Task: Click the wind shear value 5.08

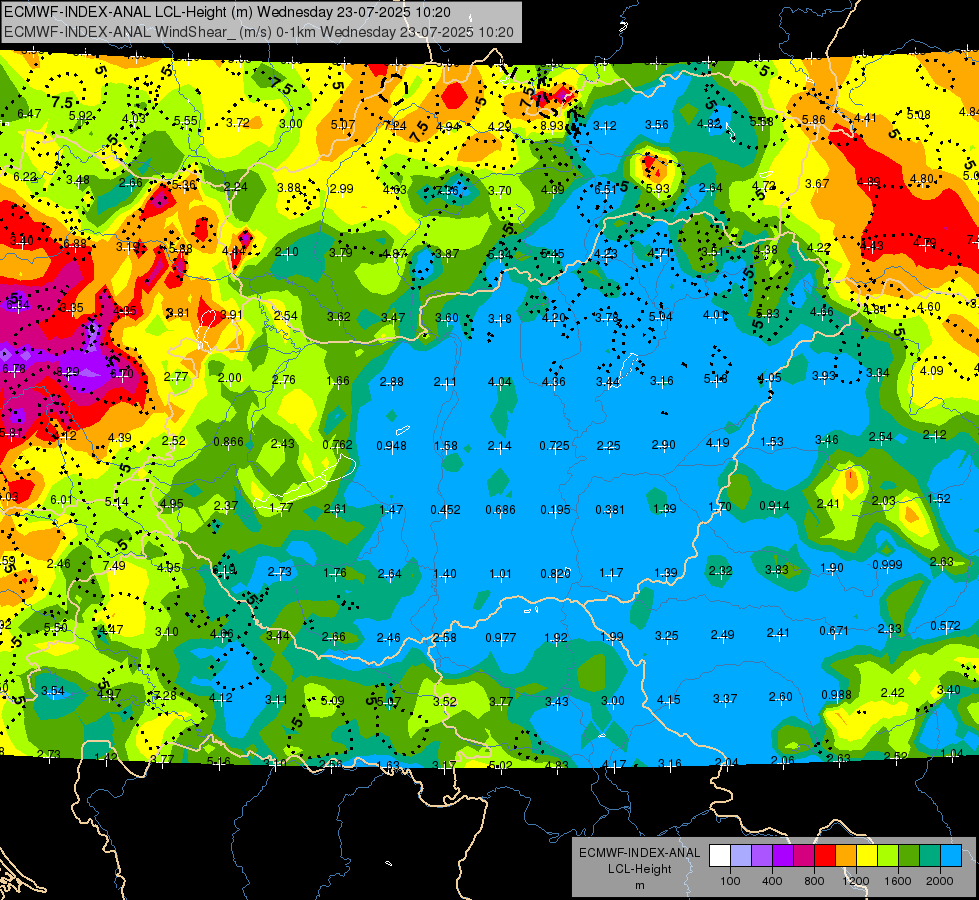Action: click(x=918, y=114)
